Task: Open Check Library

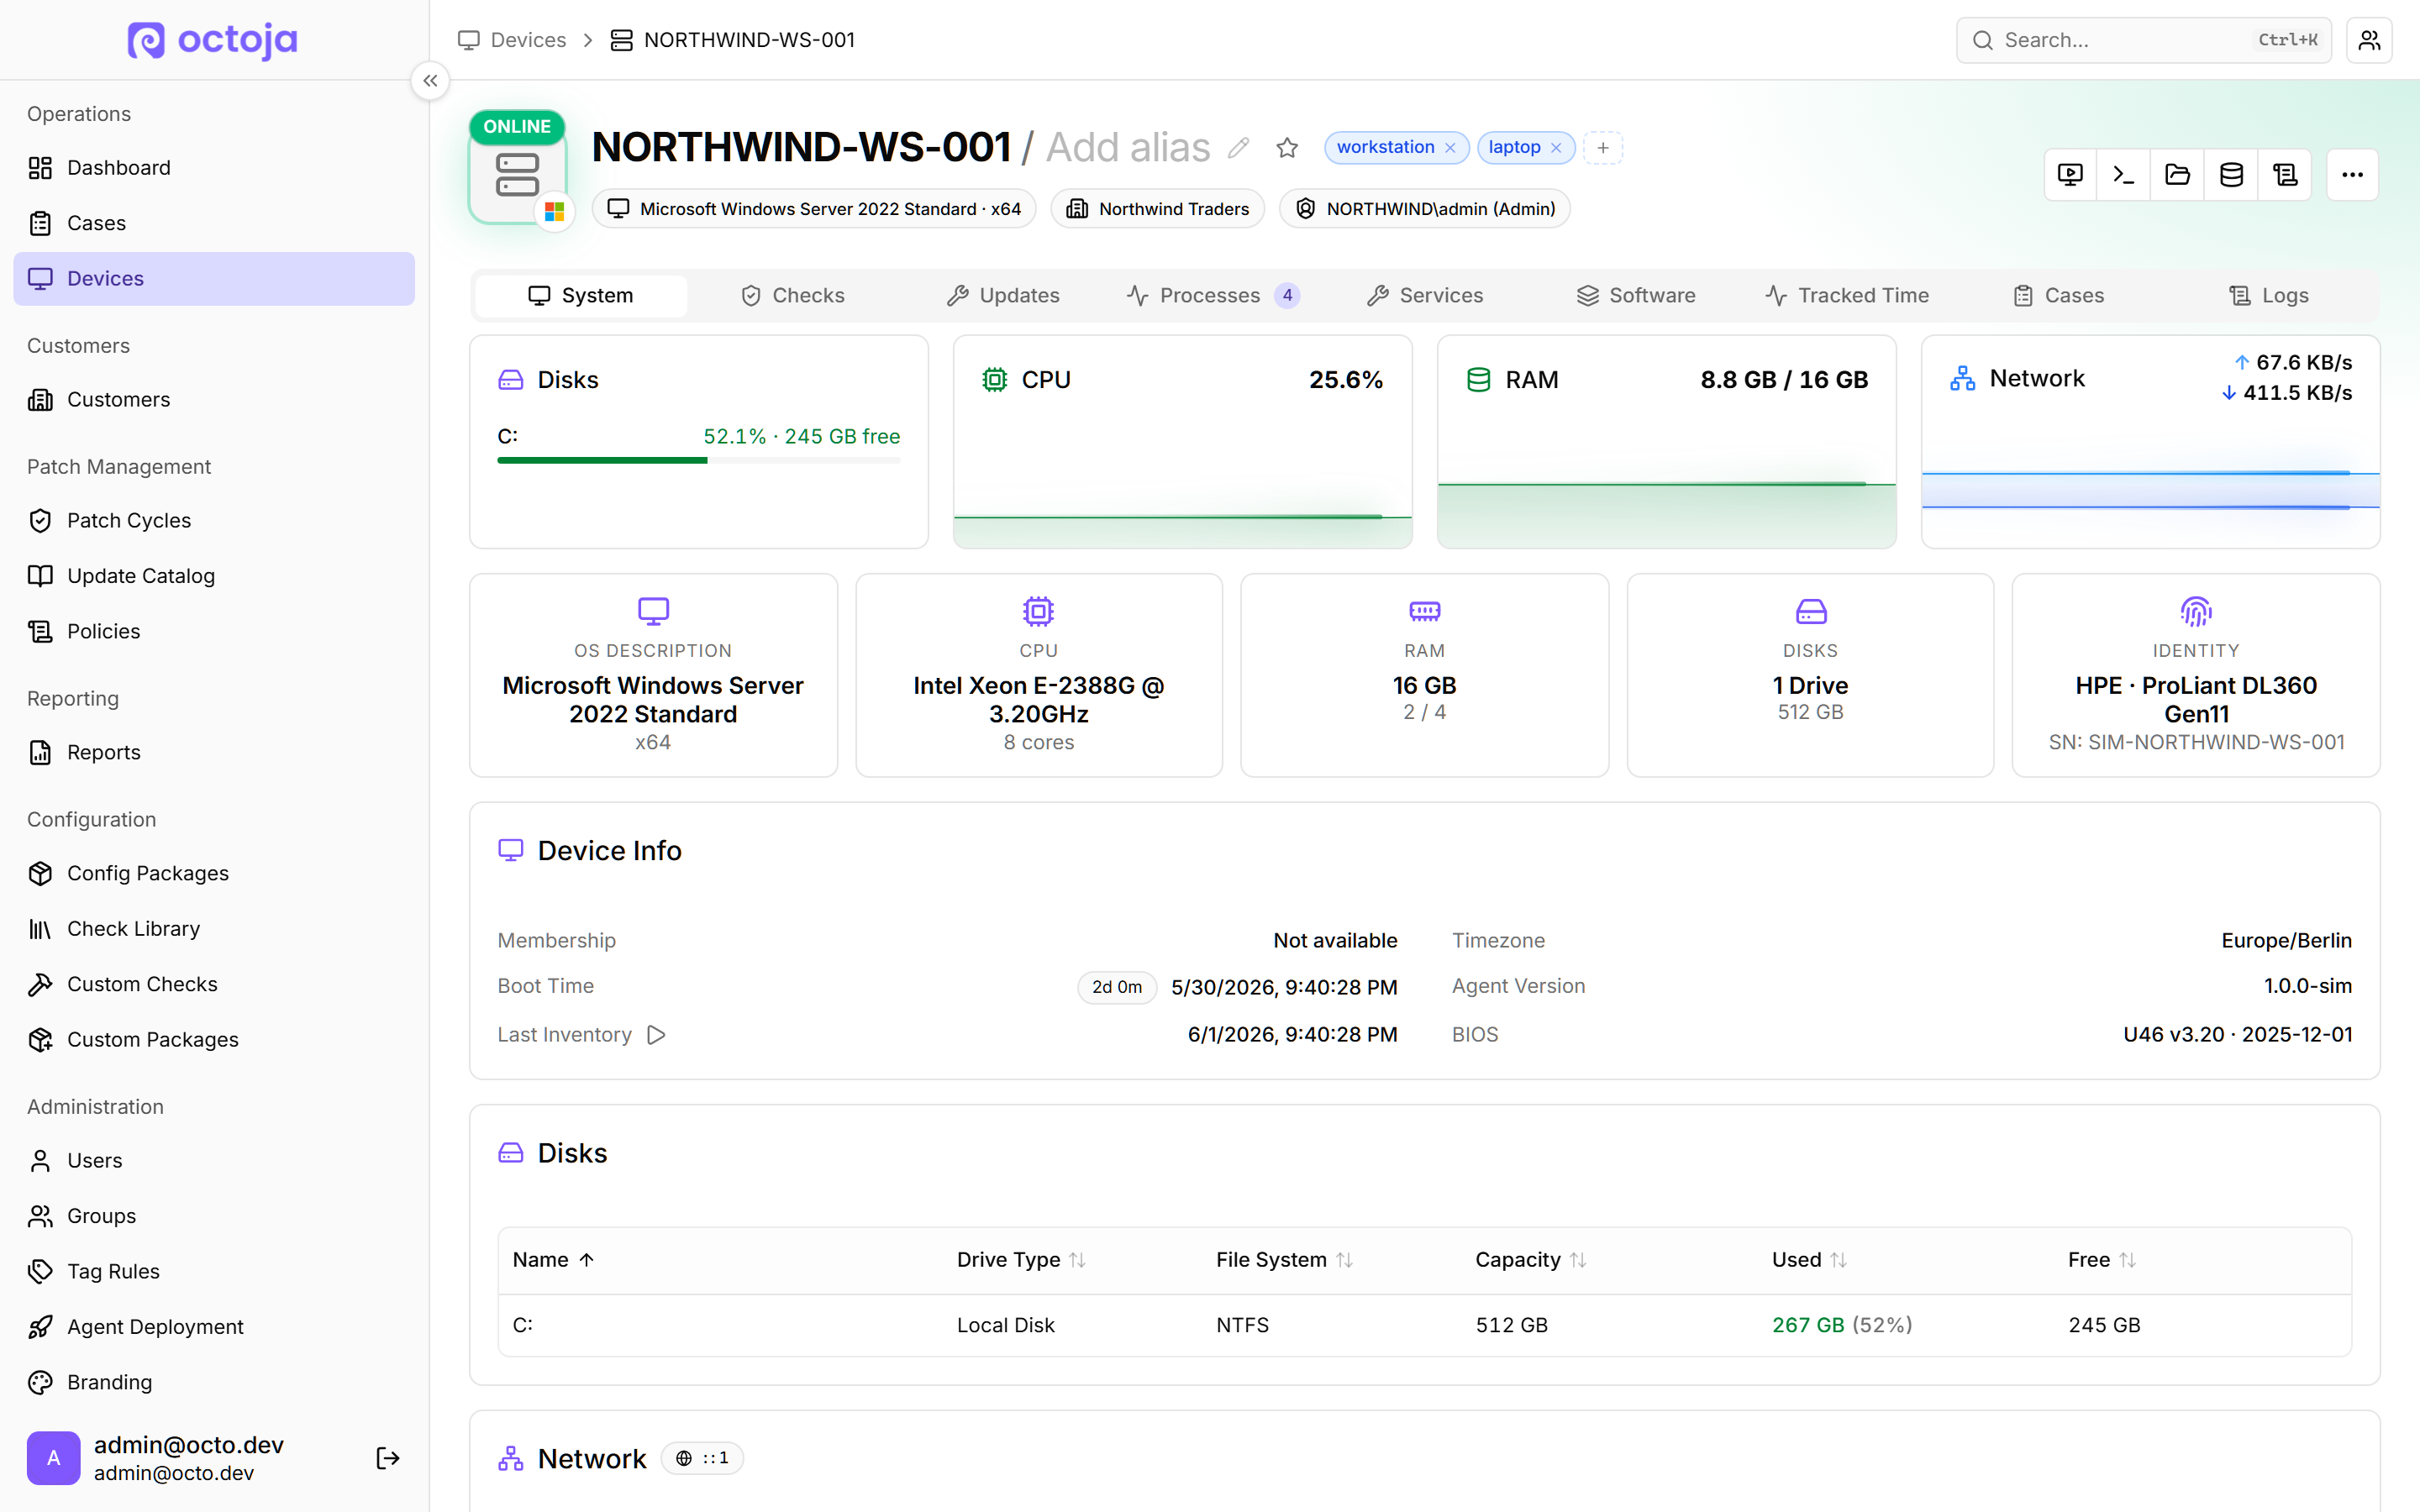Action: (214, 929)
